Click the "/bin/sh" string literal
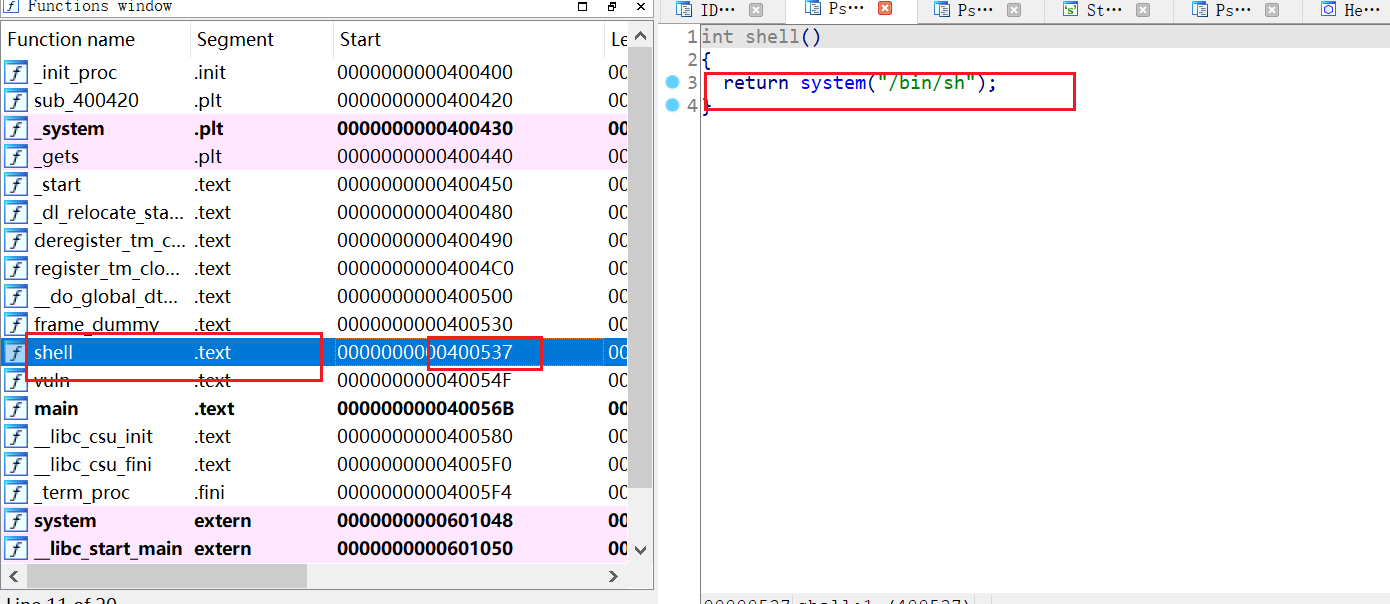The width and height of the screenshot is (1390, 604). [925, 83]
